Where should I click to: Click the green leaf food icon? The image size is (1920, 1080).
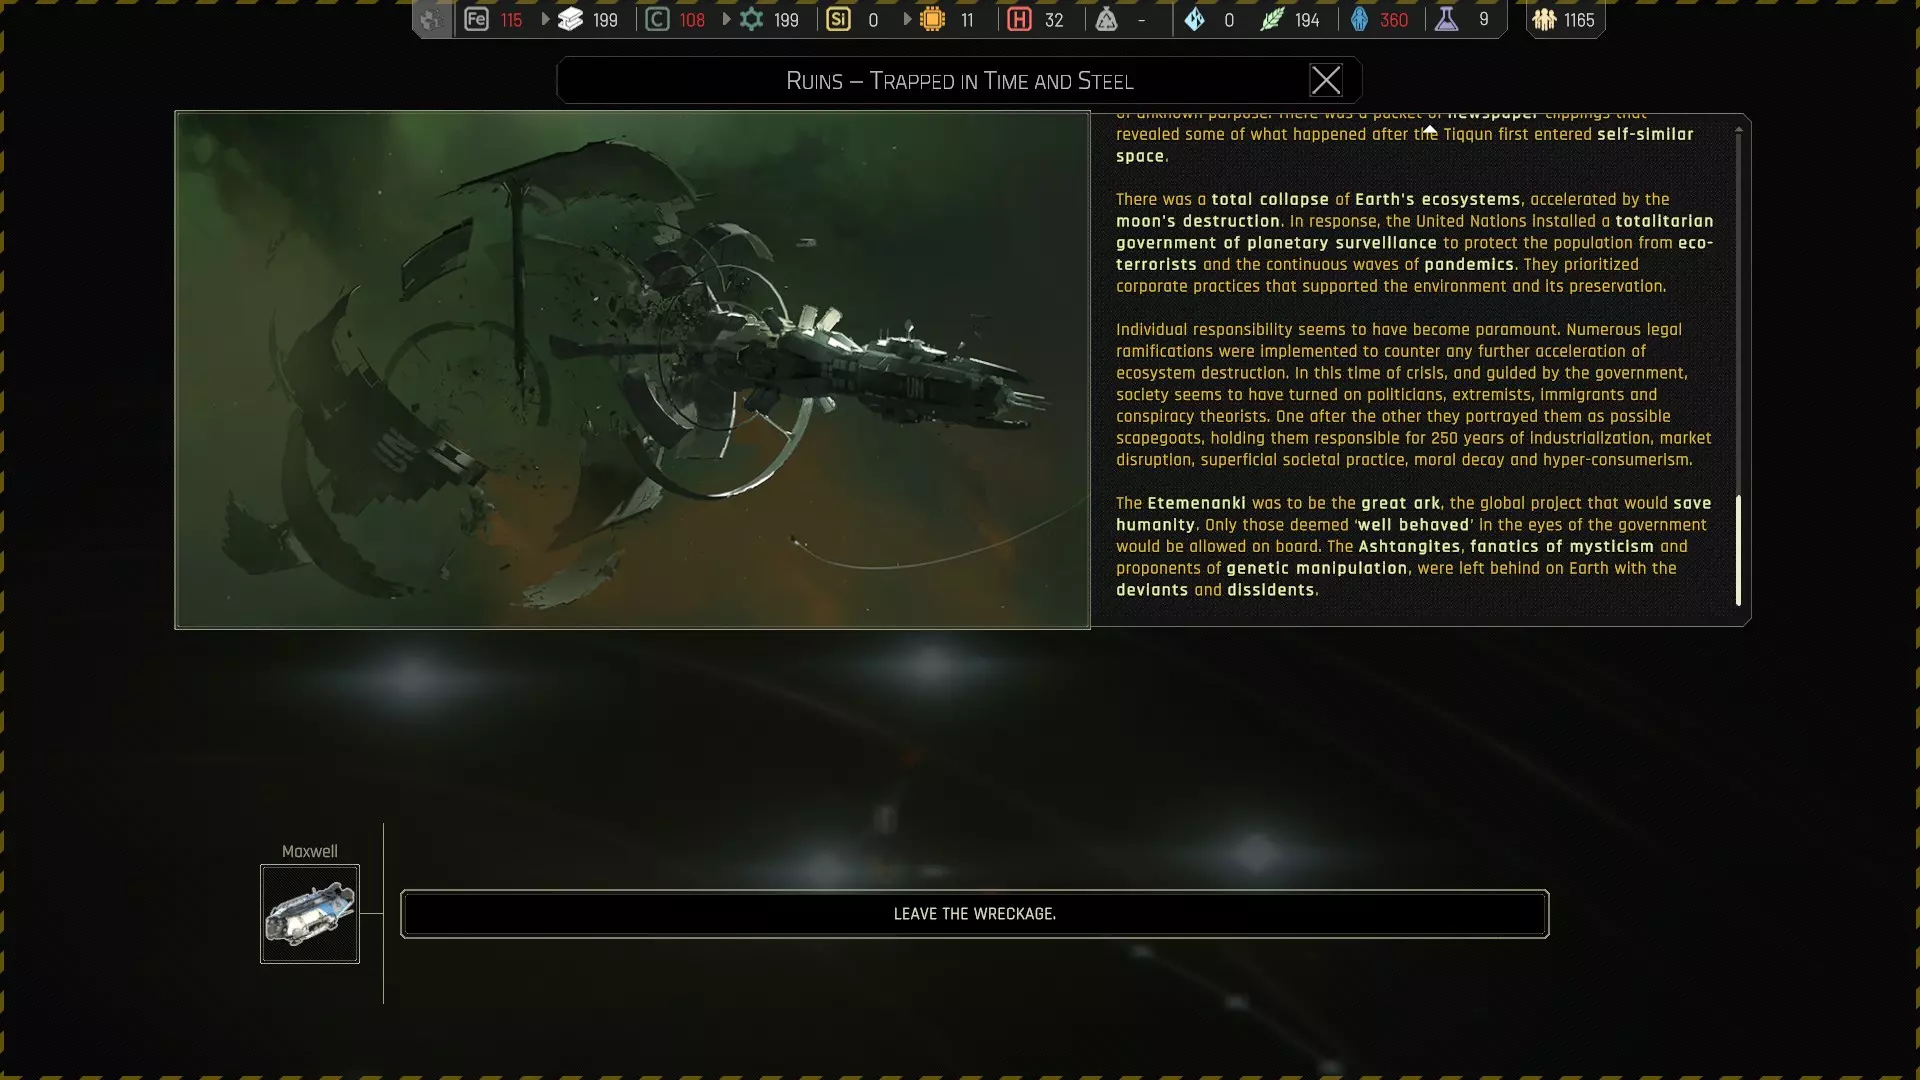click(1271, 19)
